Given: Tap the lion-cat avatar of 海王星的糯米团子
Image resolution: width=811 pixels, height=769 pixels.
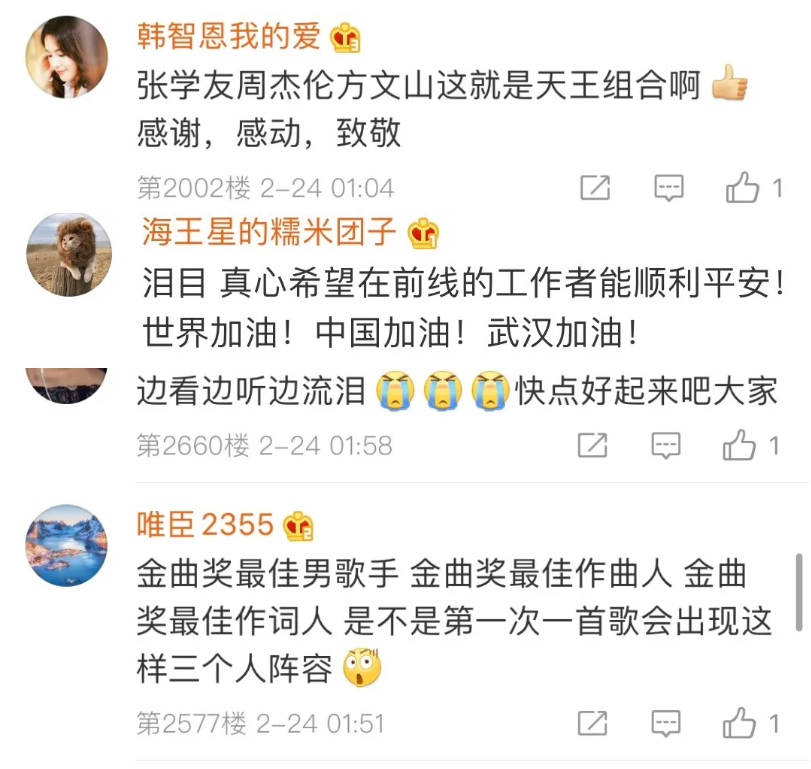Looking at the screenshot, I should 69,254.
